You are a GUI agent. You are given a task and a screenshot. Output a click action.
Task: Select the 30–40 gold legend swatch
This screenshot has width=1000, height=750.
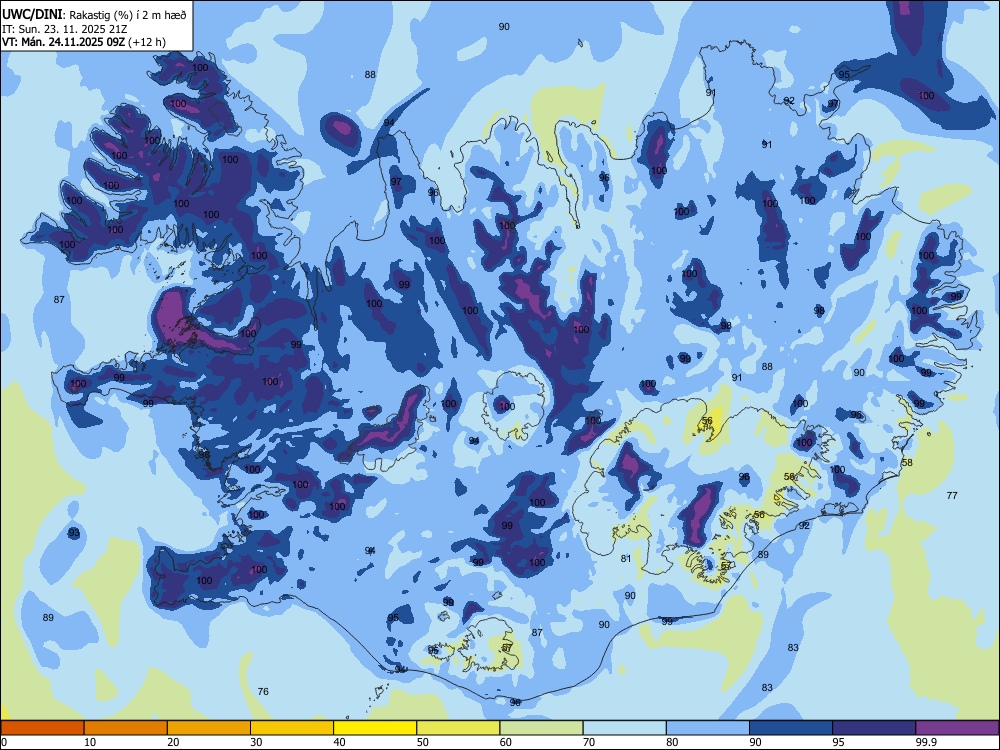(x=292, y=728)
